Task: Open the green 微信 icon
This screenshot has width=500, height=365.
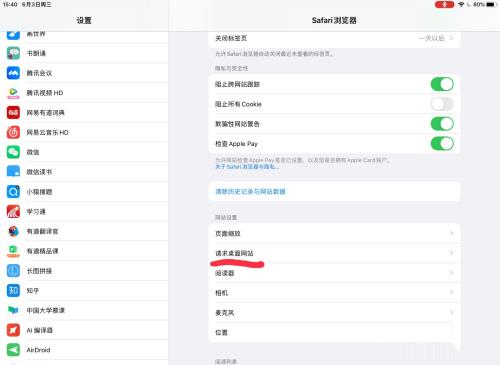Action: pos(13,152)
